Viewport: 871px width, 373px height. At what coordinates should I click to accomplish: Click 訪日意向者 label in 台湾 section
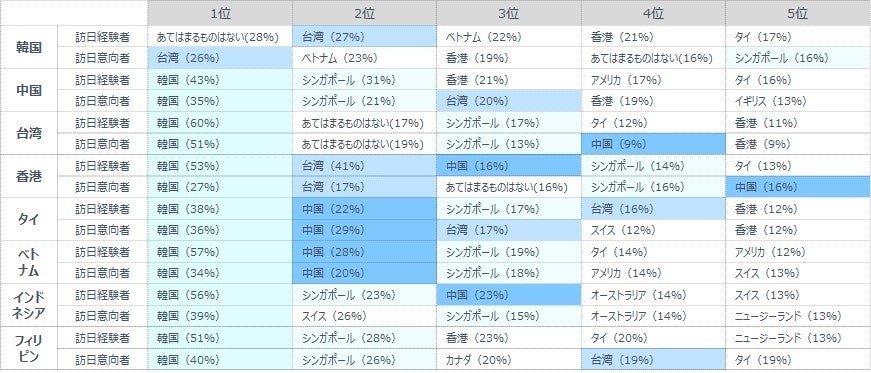coord(103,144)
